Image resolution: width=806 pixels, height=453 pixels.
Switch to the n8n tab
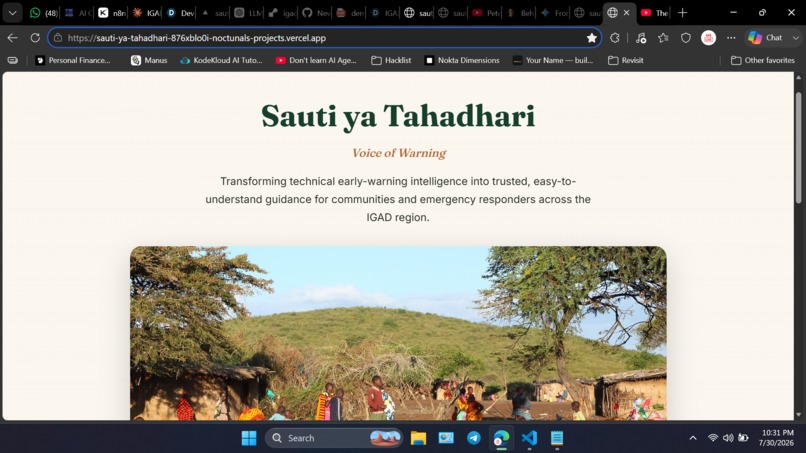[112, 13]
